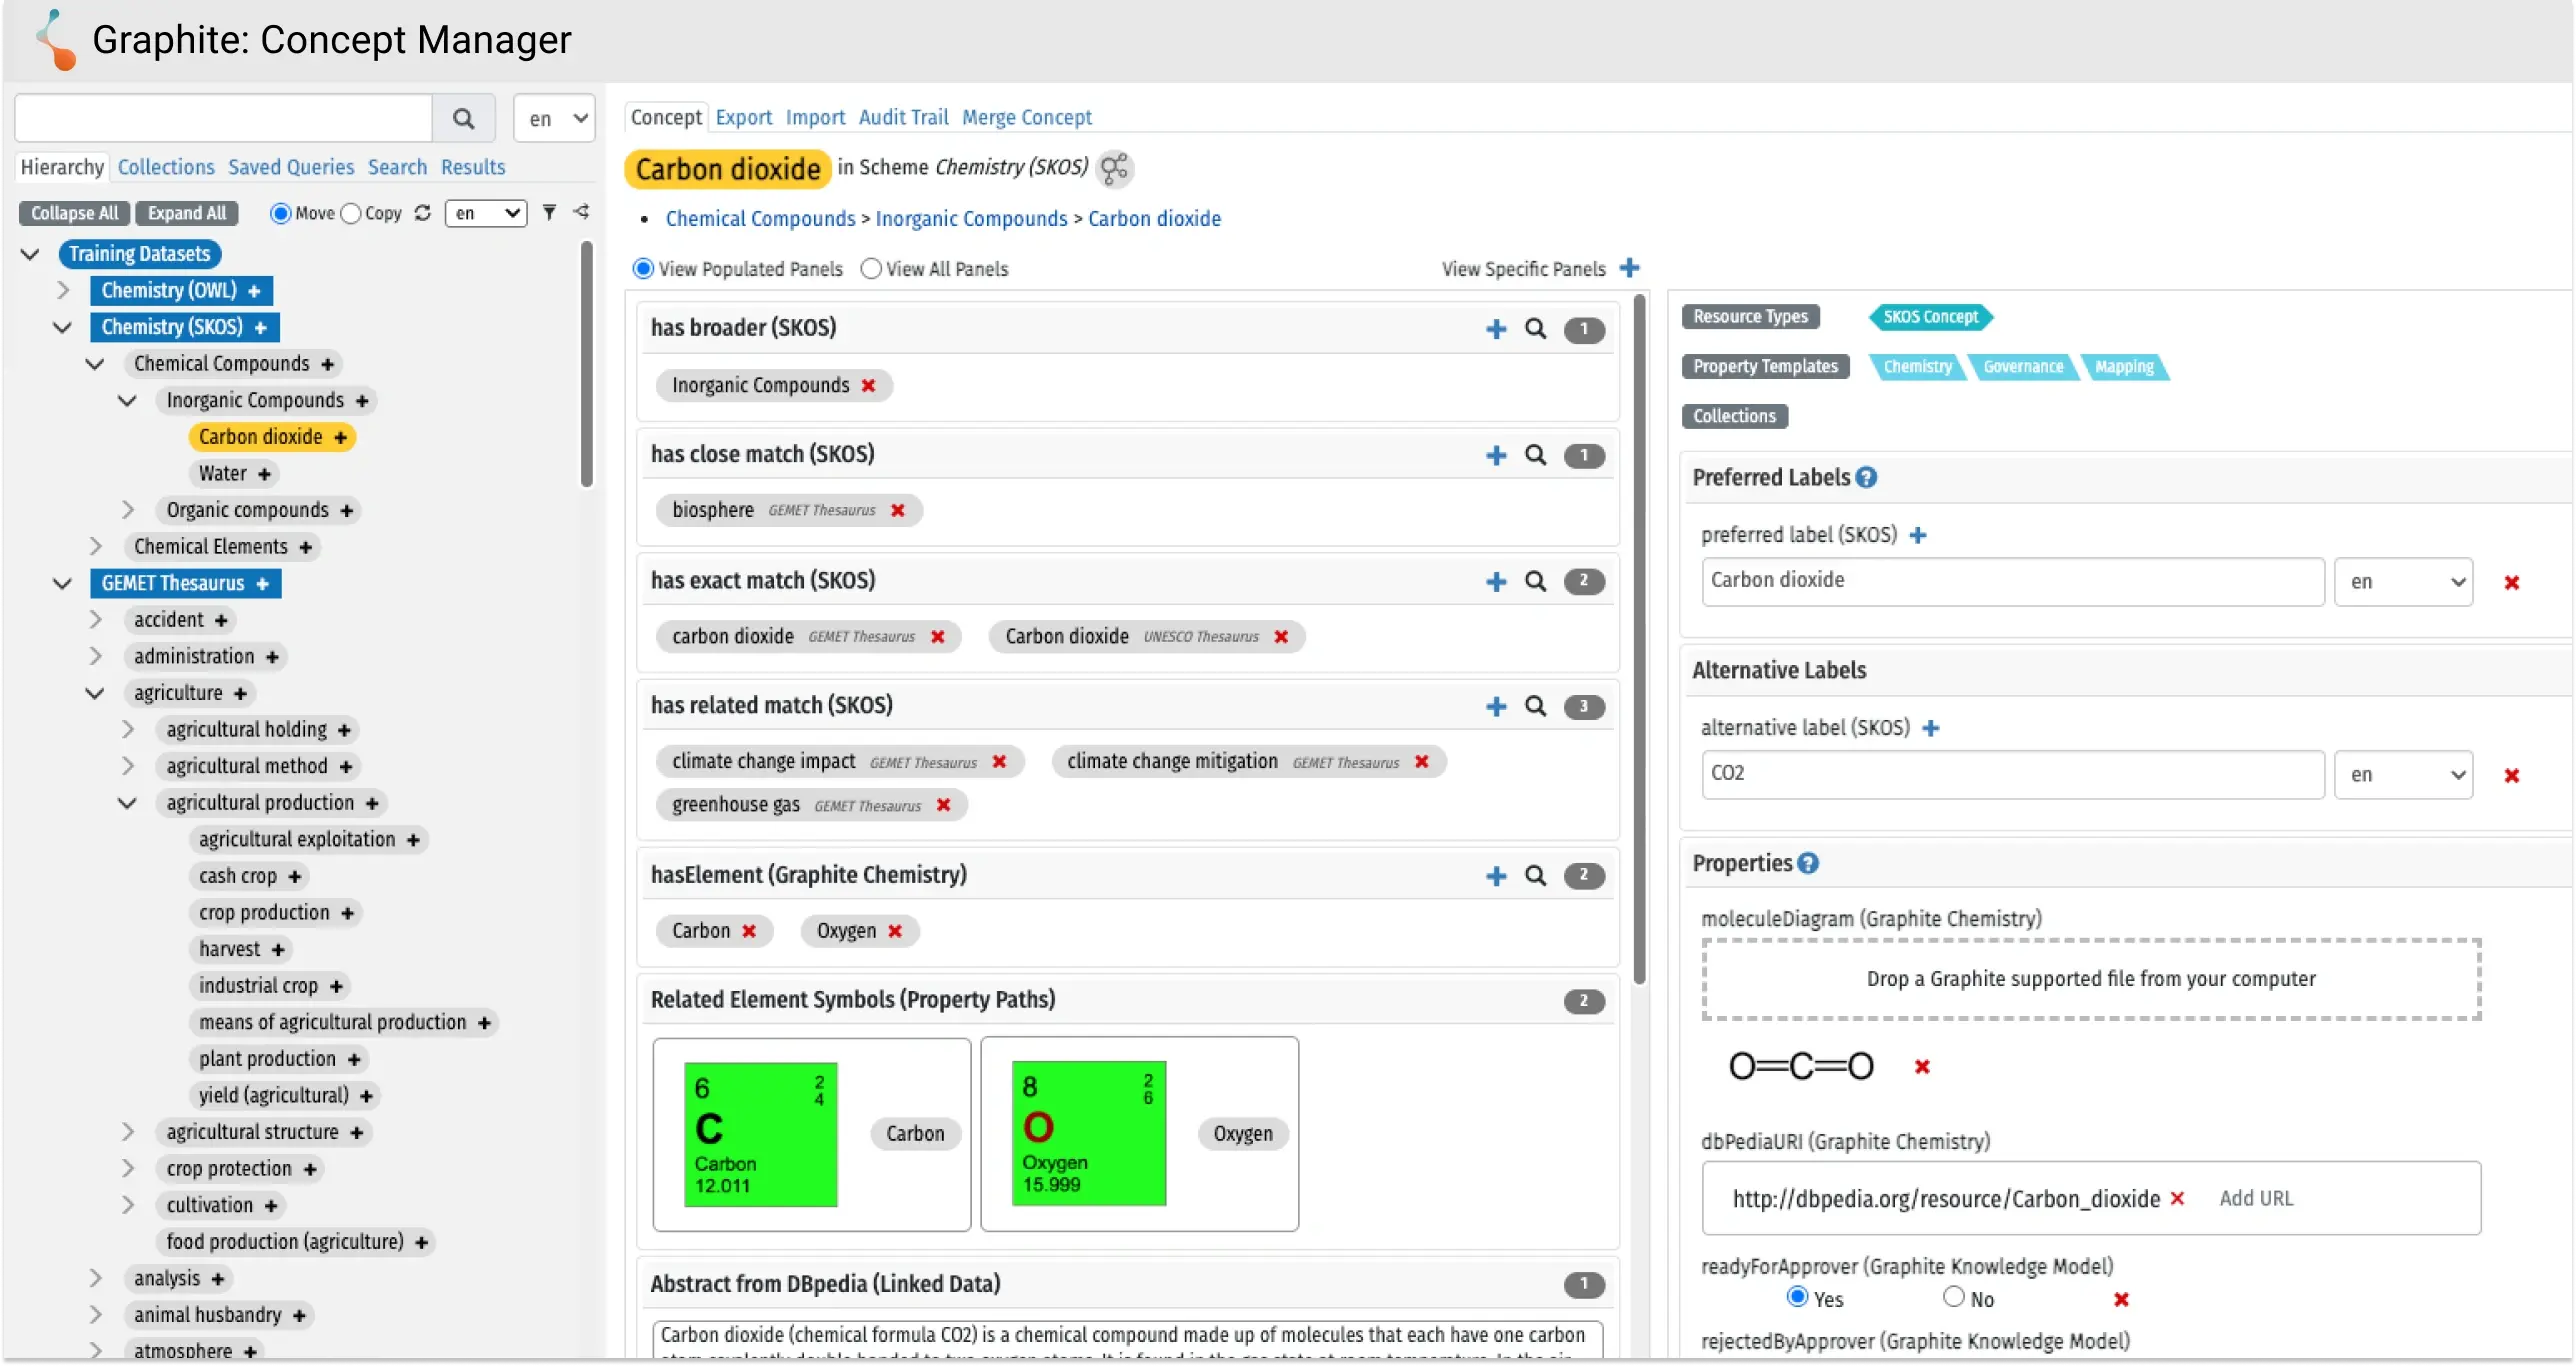This screenshot has width=2576, height=1366.
Task: Search has exact match concepts
Action: coord(1535,581)
